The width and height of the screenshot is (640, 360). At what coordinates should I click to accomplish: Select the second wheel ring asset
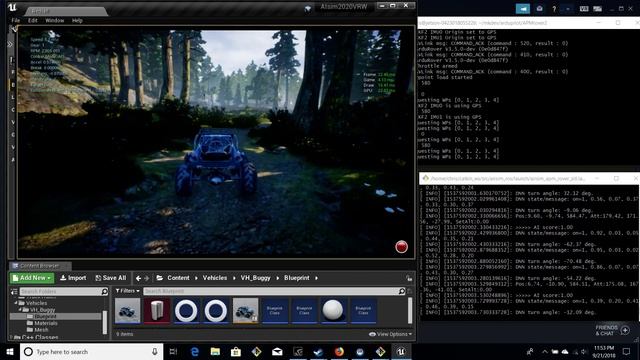pos(216,311)
